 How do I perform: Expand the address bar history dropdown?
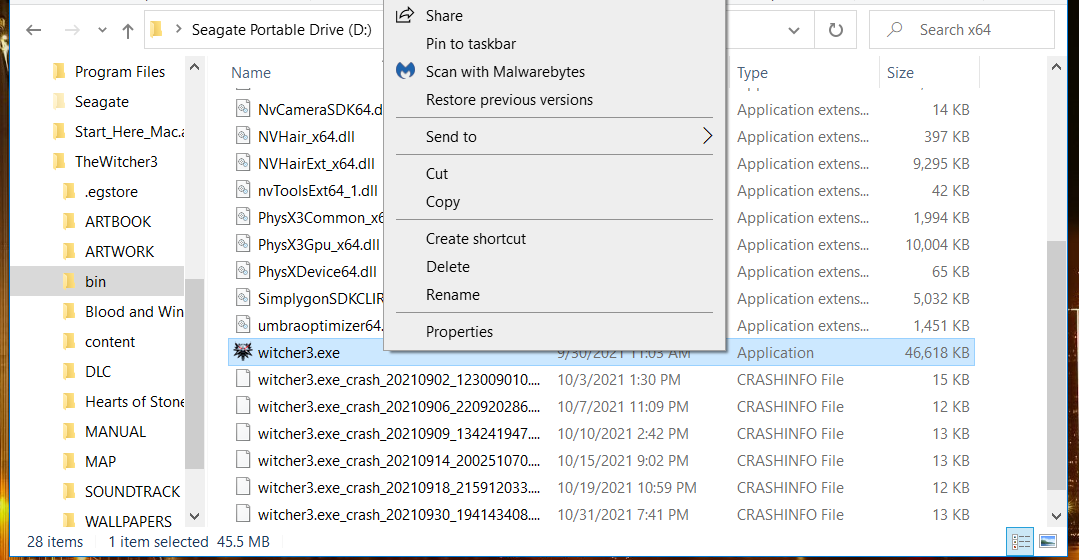tap(793, 30)
